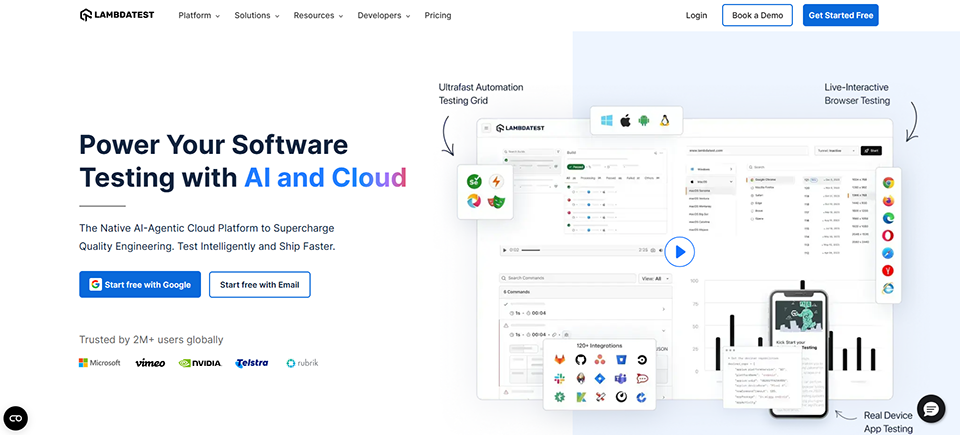Image resolution: width=960 pixels, height=435 pixels.
Task: Click the Rocket.Chat bubble icon
Action: tap(642, 379)
